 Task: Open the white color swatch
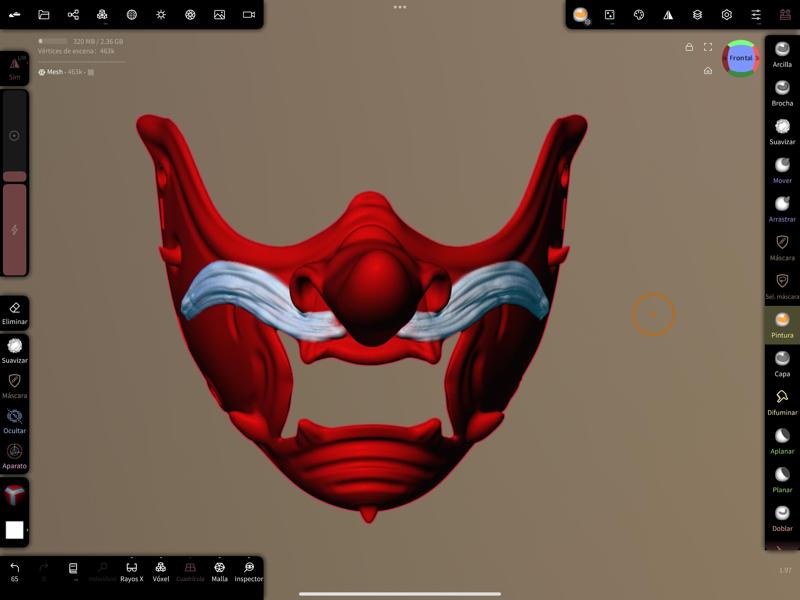[x=14, y=530]
